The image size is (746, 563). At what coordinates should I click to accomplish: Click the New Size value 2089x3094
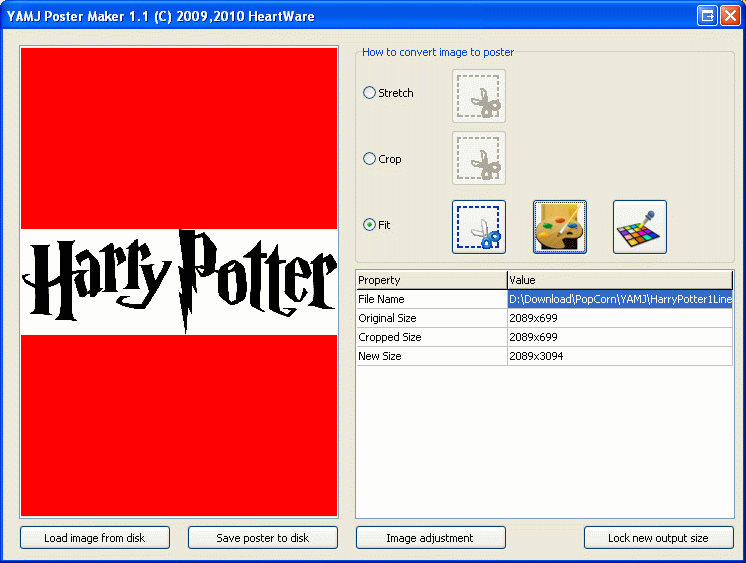[620, 356]
